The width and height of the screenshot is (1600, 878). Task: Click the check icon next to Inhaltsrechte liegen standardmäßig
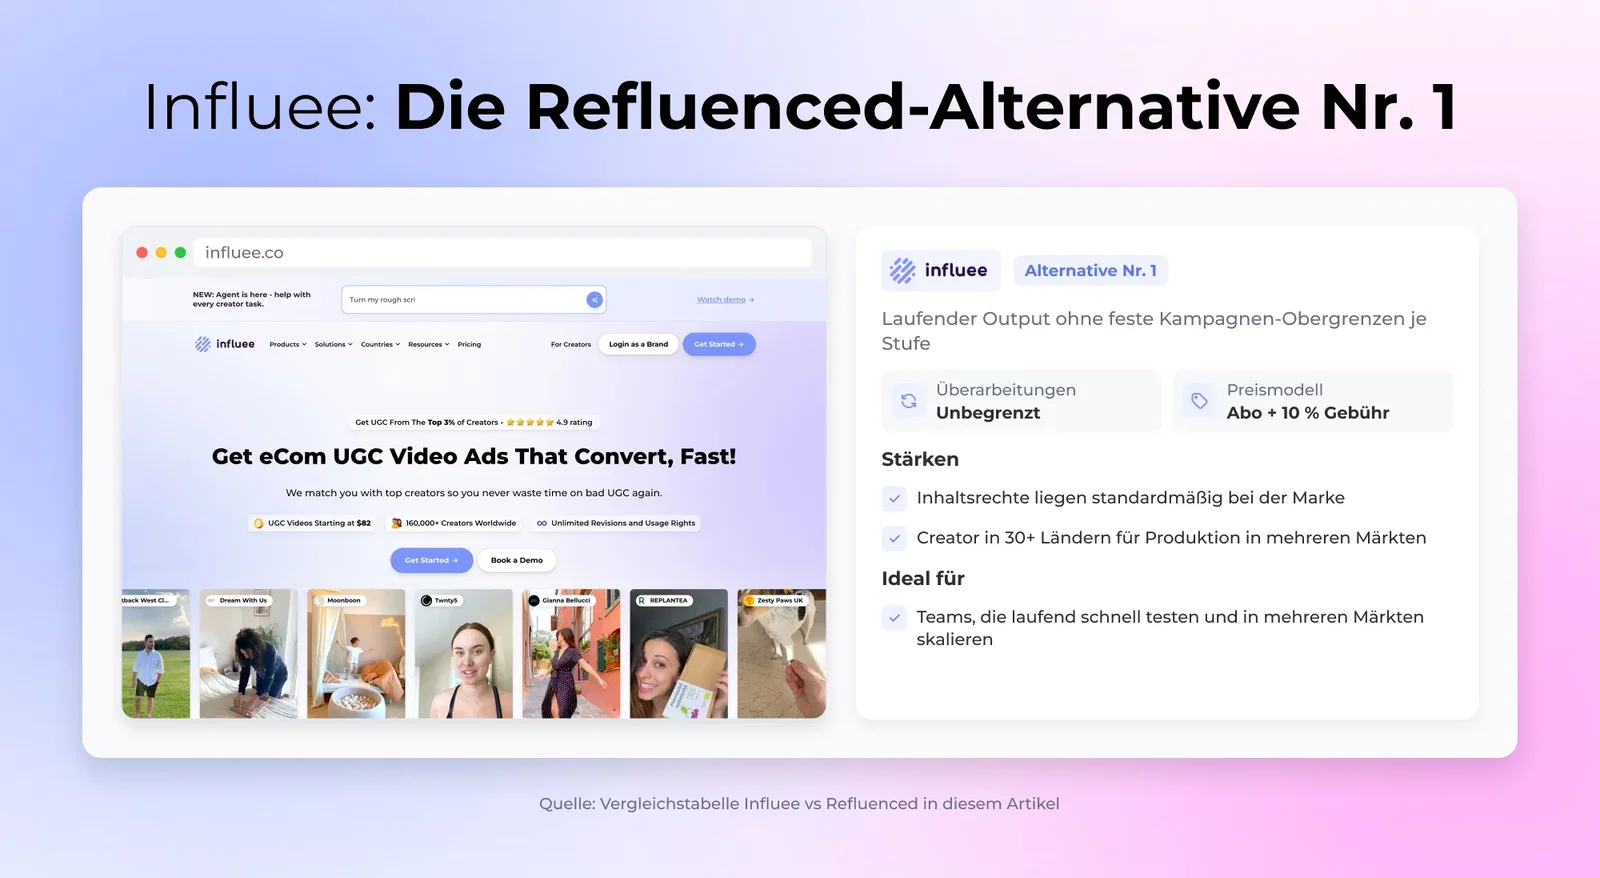[894, 498]
